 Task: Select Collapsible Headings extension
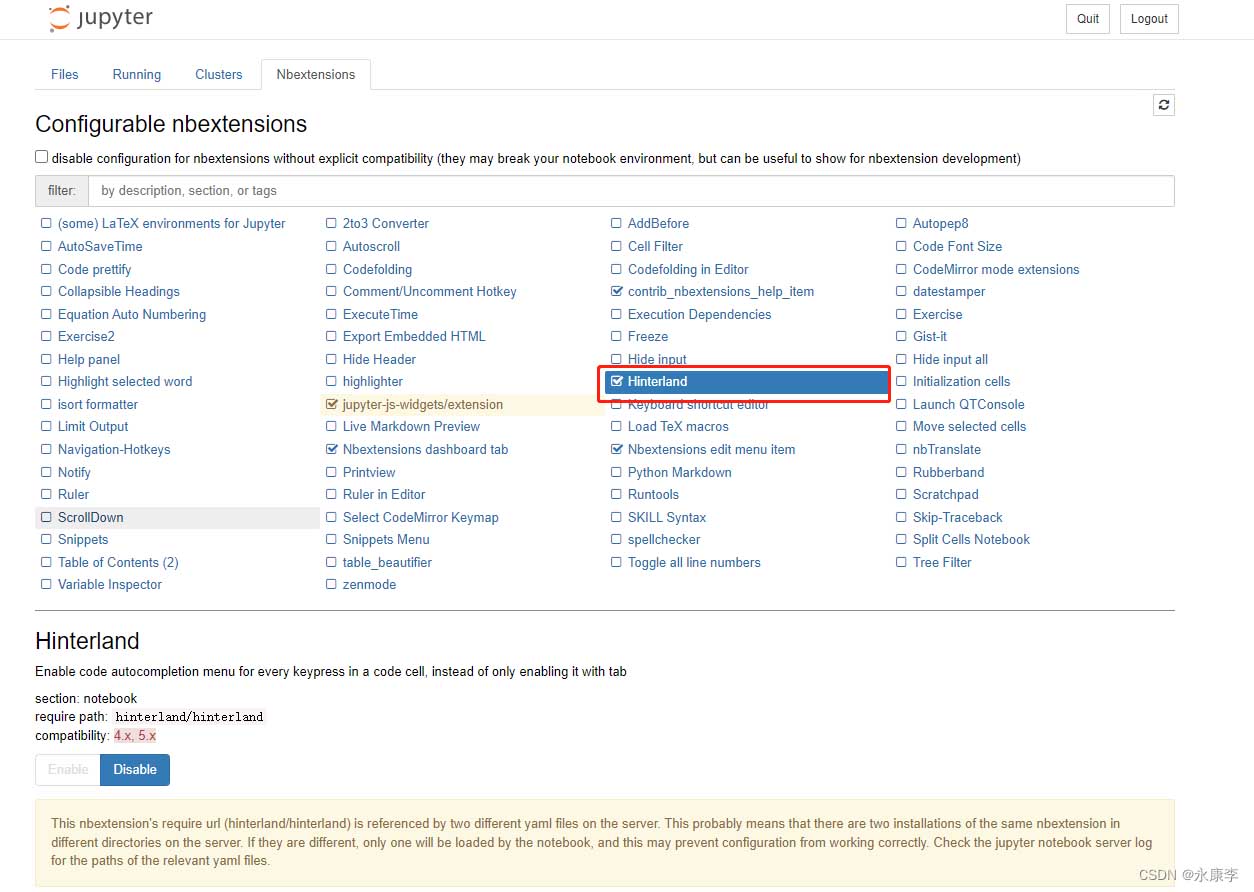(x=118, y=292)
